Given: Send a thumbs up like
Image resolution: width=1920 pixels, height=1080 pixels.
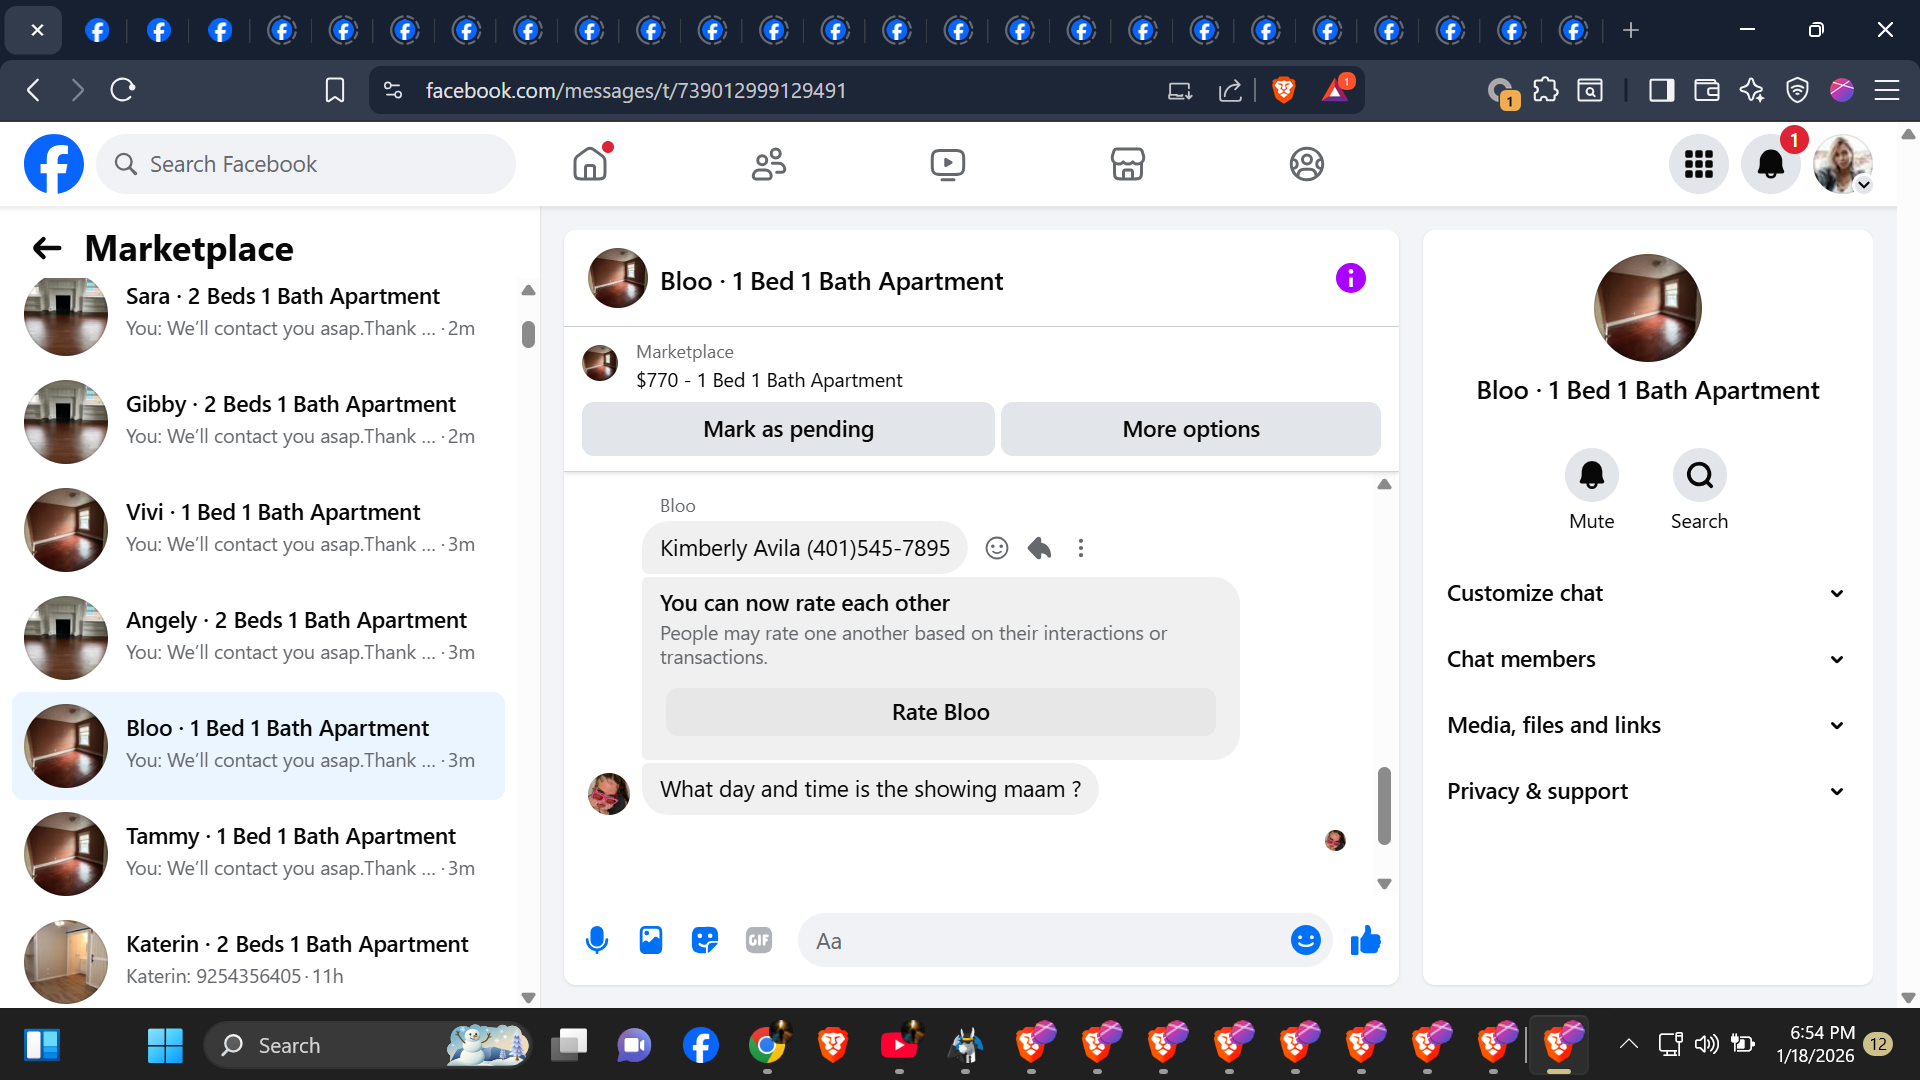Looking at the screenshot, I should (1365, 940).
